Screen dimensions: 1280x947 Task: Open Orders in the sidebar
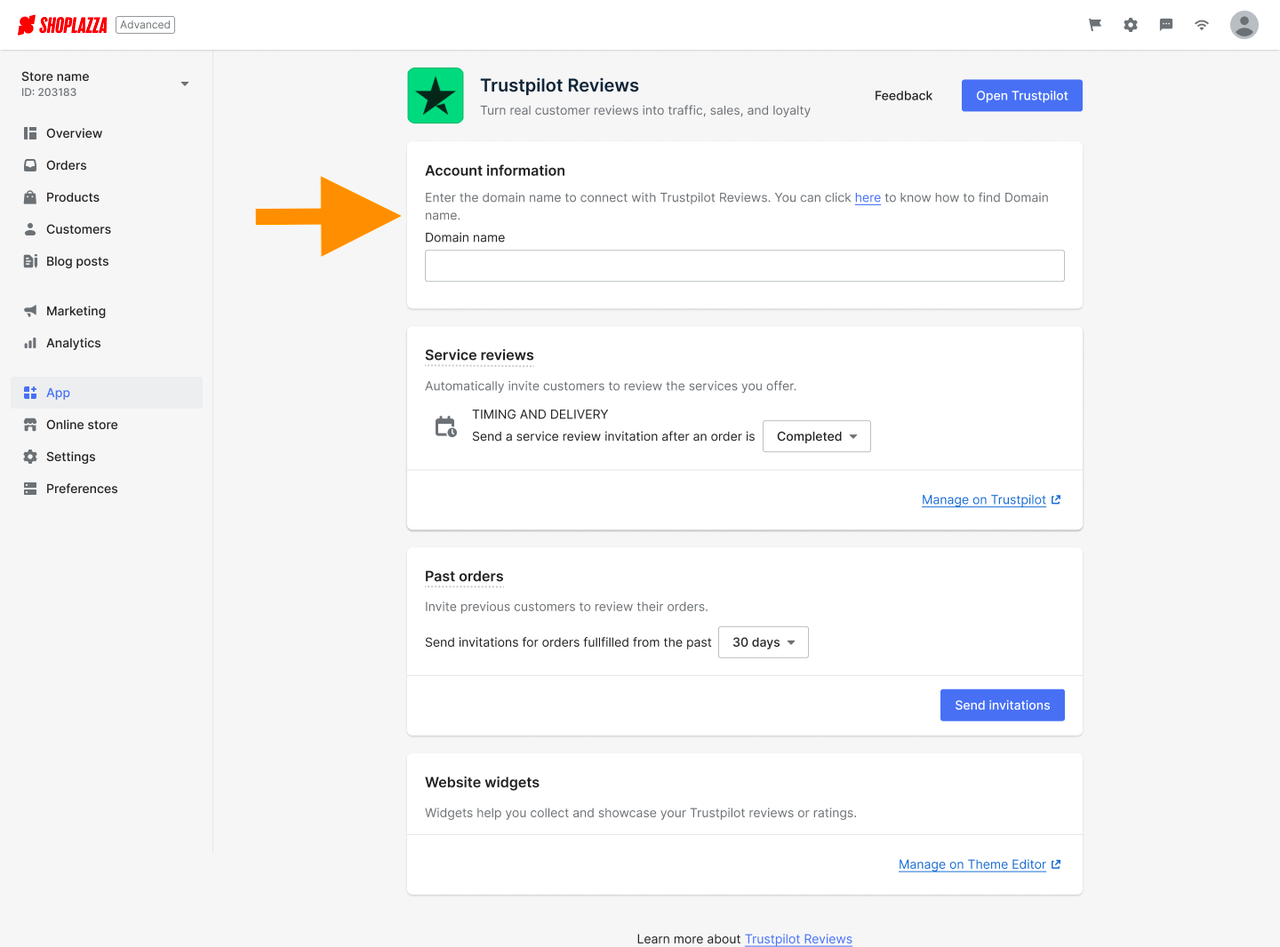[107, 165]
